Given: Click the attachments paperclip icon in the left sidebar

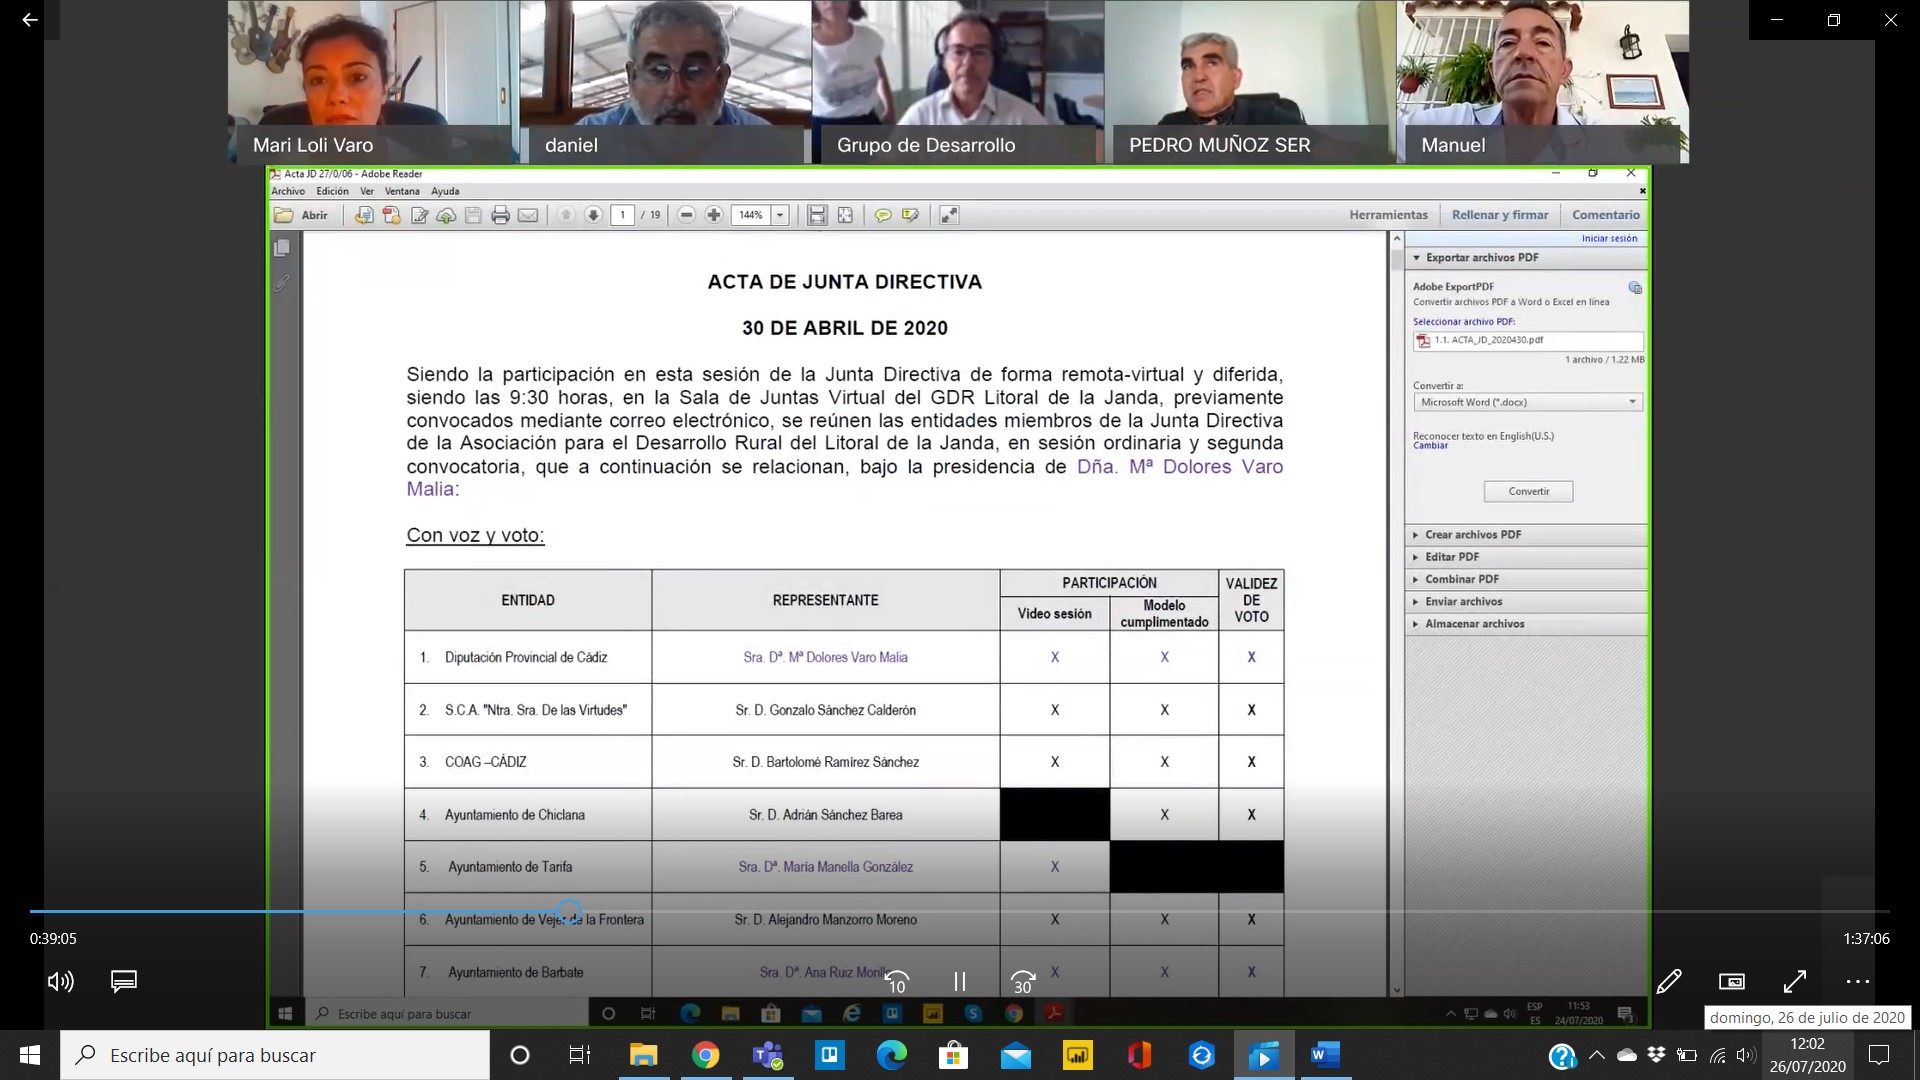Looking at the screenshot, I should pos(282,284).
